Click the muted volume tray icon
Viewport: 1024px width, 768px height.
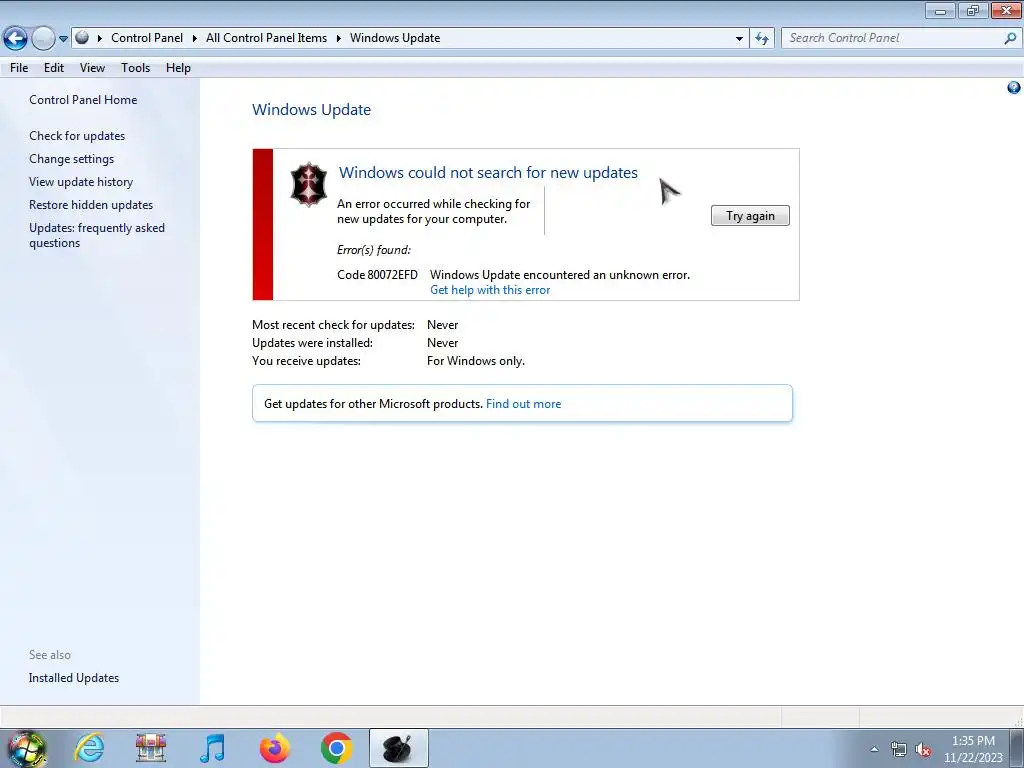[x=923, y=749]
